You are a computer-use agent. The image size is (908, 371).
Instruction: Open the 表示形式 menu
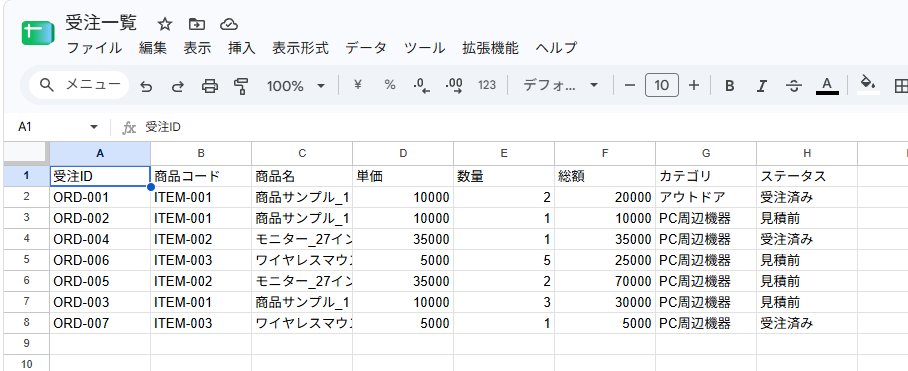coord(301,47)
